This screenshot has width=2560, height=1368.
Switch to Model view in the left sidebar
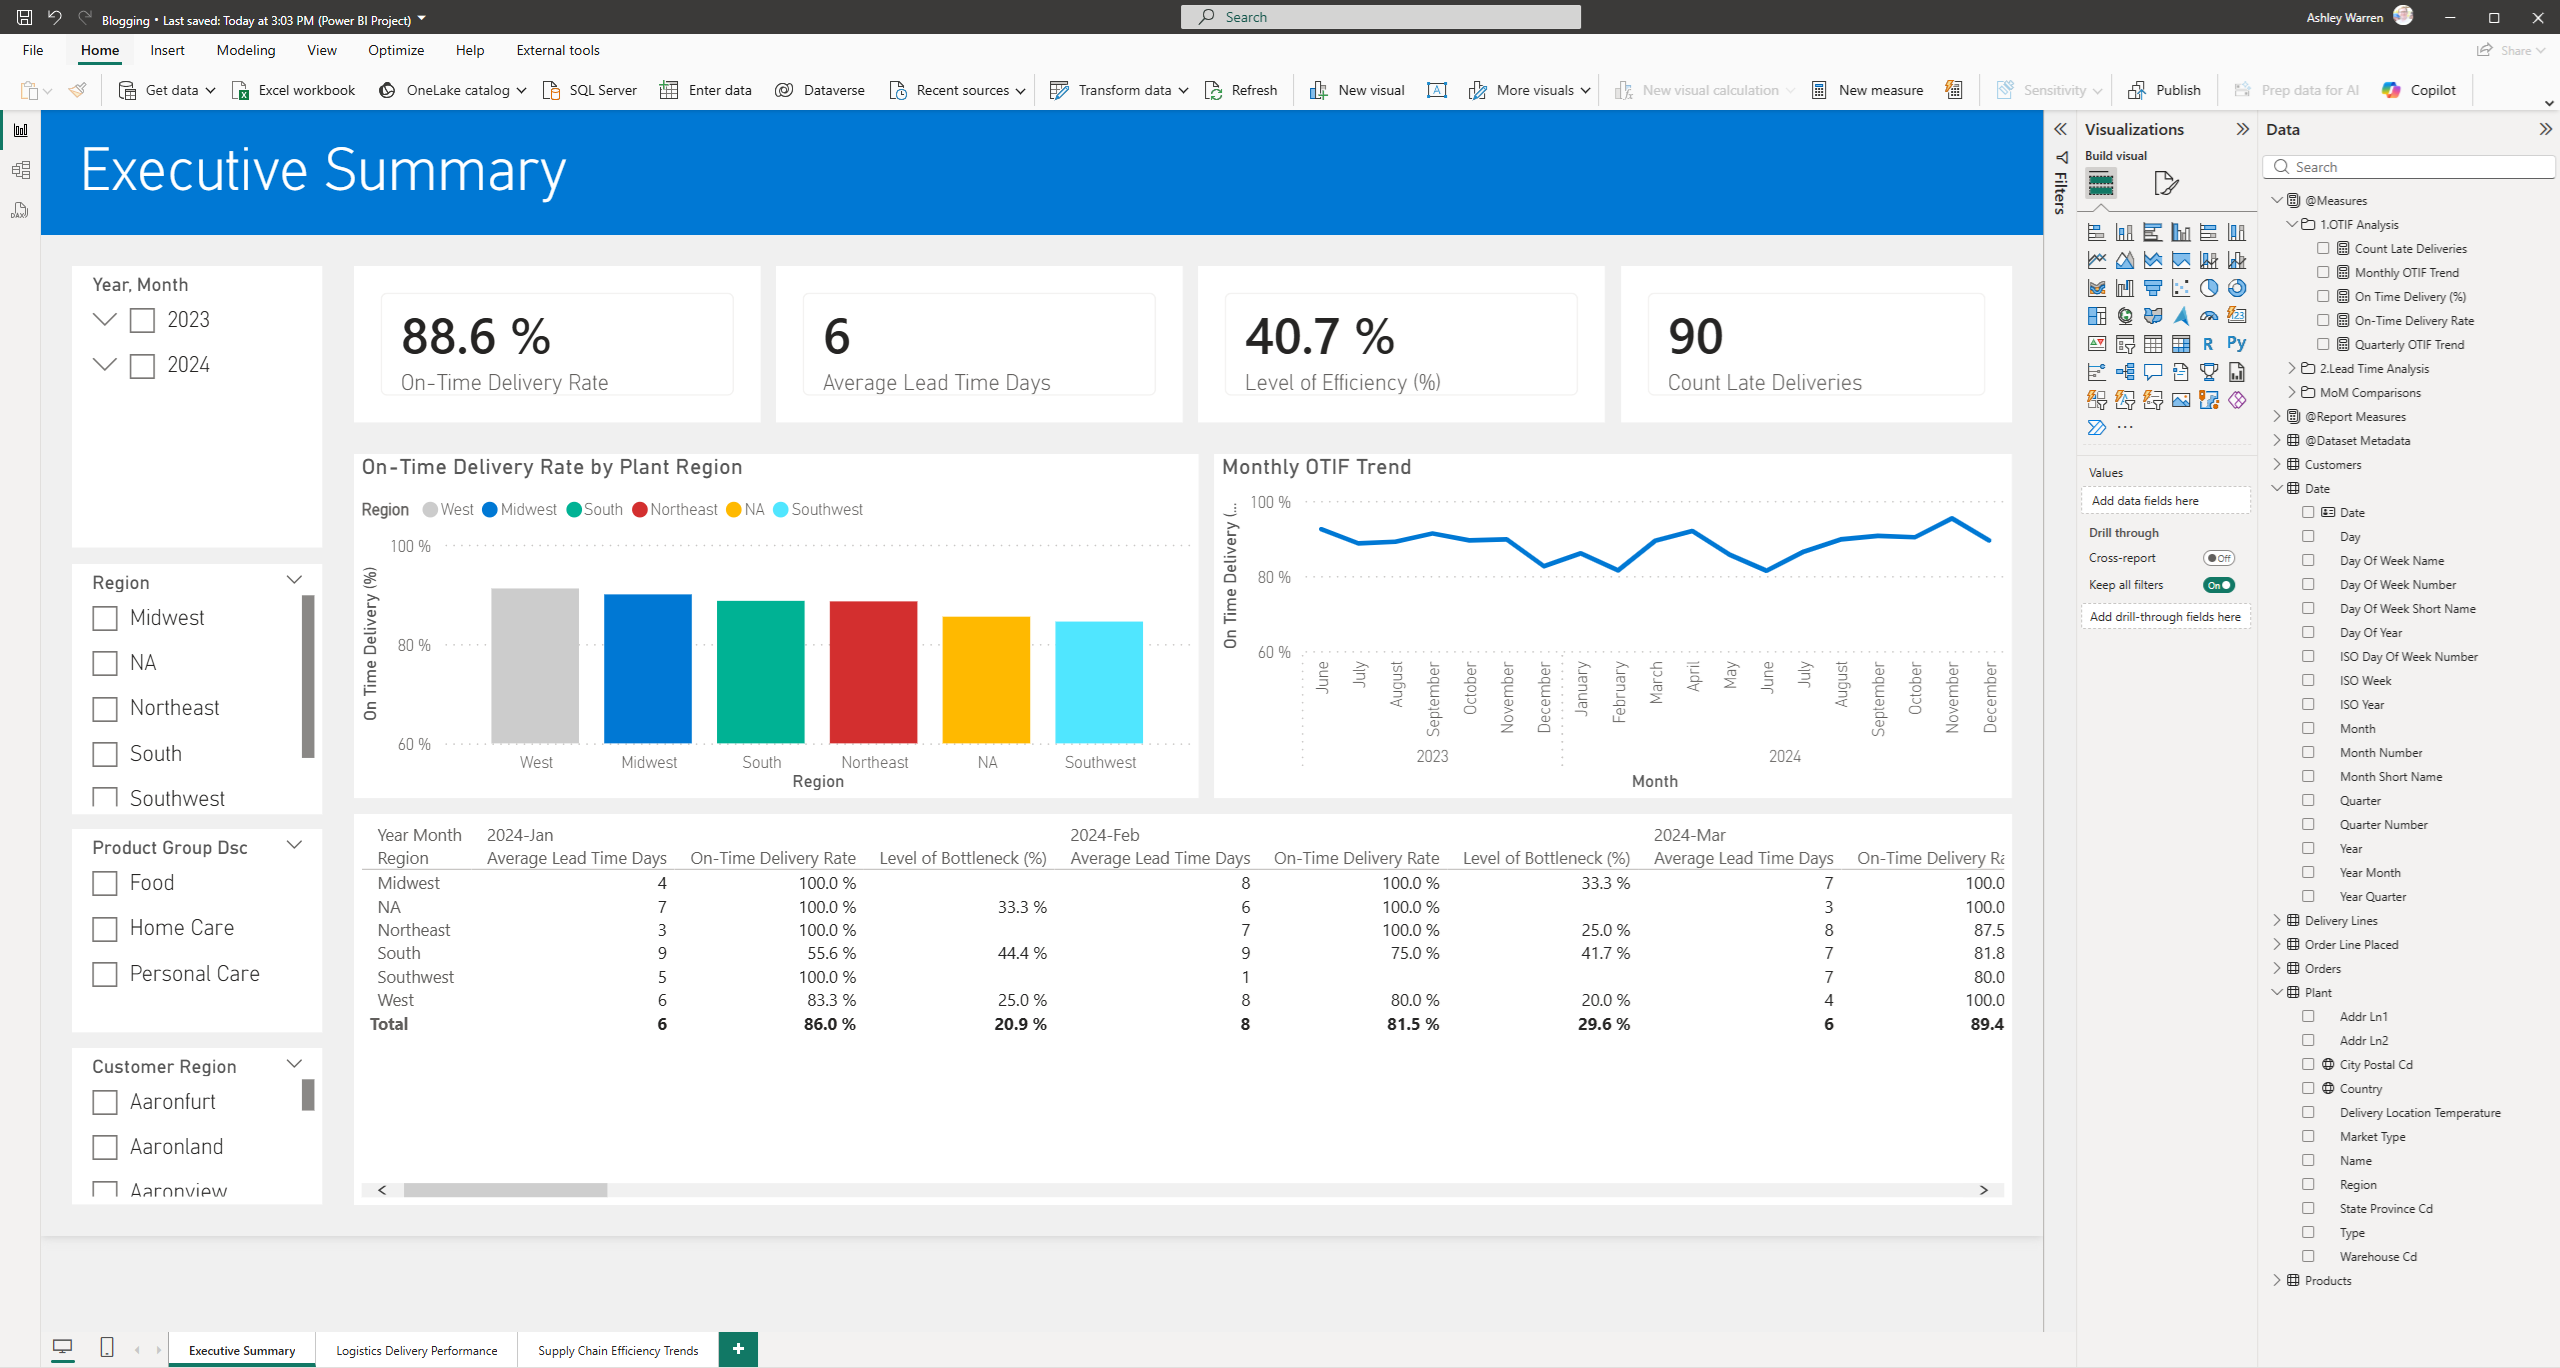(x=20, y=169)
